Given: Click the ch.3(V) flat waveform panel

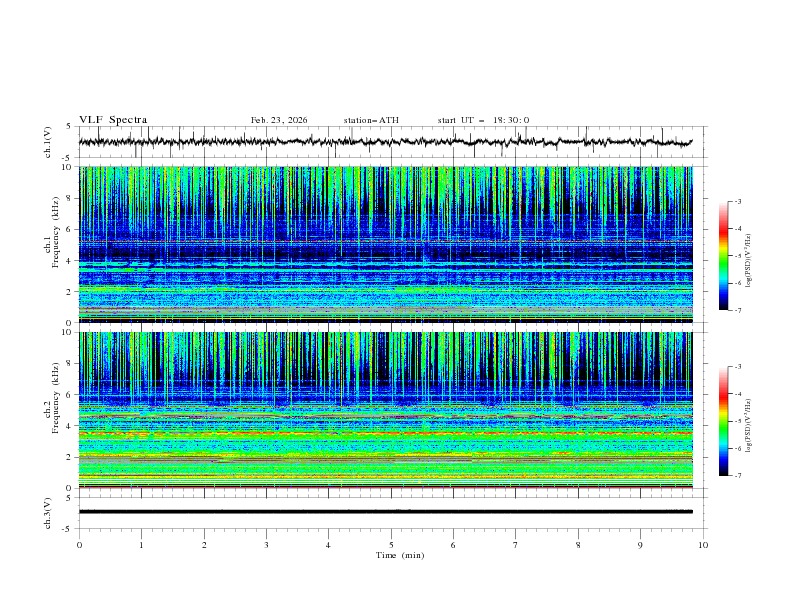Looking at the screenshot, I should click(x=390, y=512).
